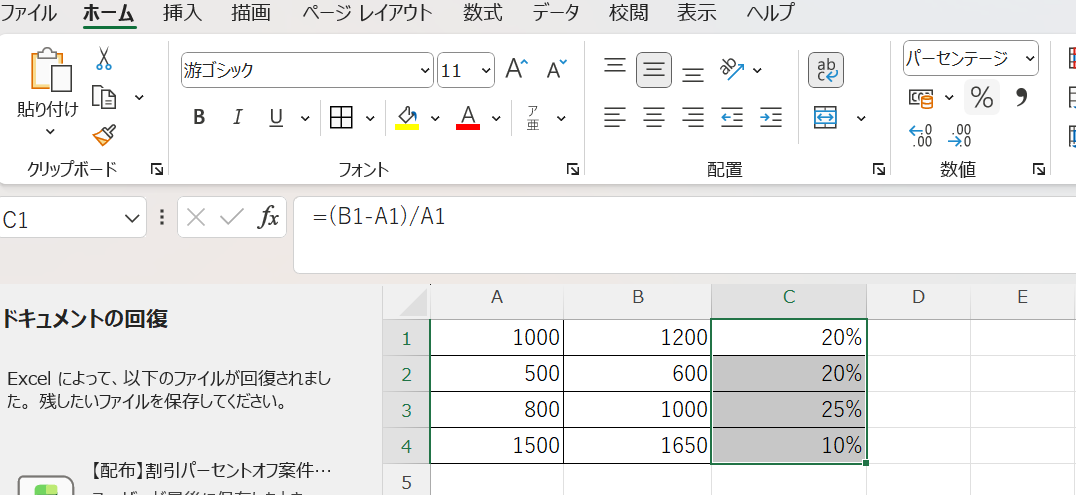1076x495 pixels.
Task: Click the Insert Function fx icon
Action: point(268,218)
